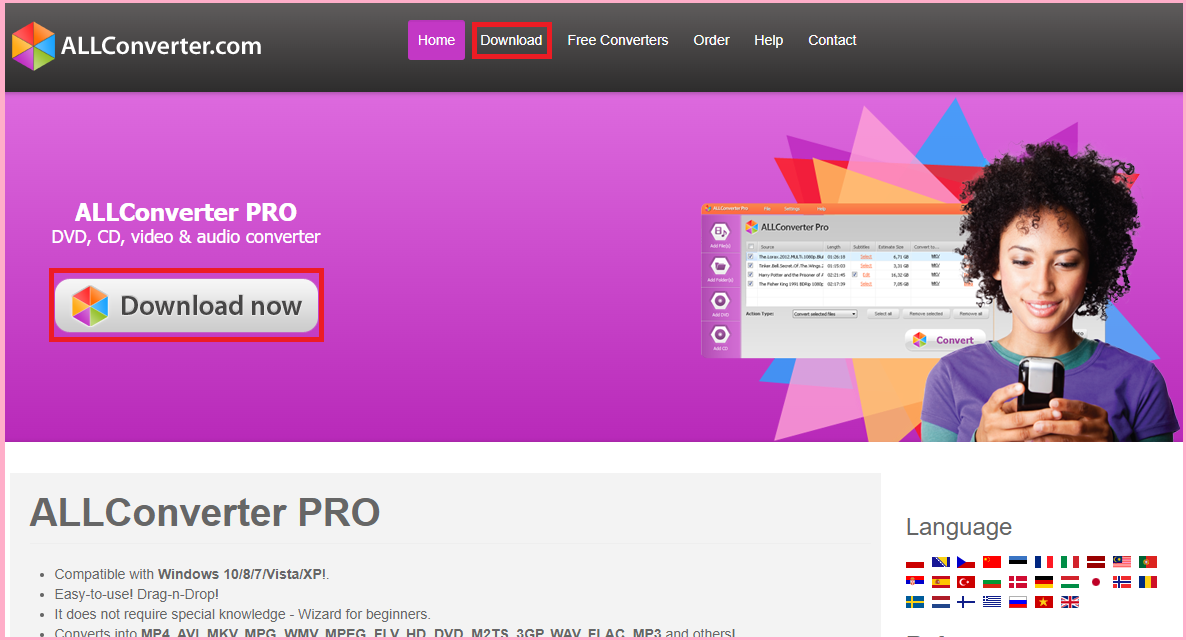Select the Latvian flag language
The height and width of the screenshot is (640, 1186).
1096,562
